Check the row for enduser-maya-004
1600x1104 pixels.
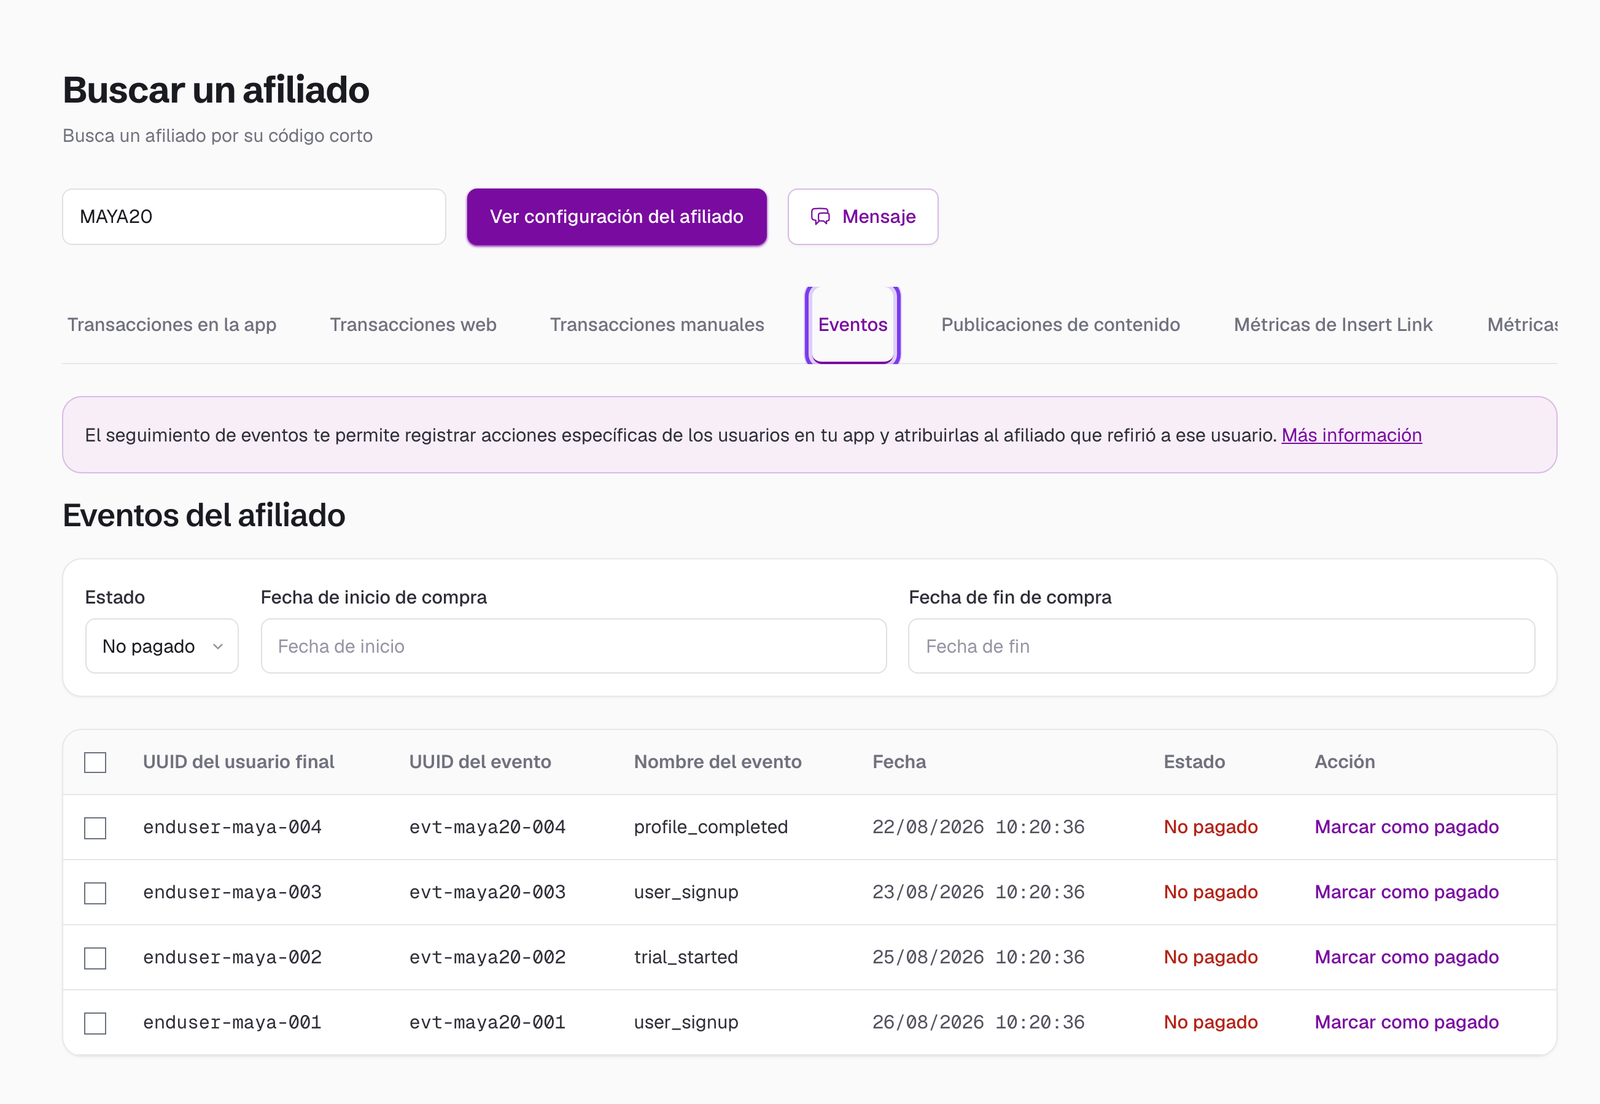[x=95, y=828]
